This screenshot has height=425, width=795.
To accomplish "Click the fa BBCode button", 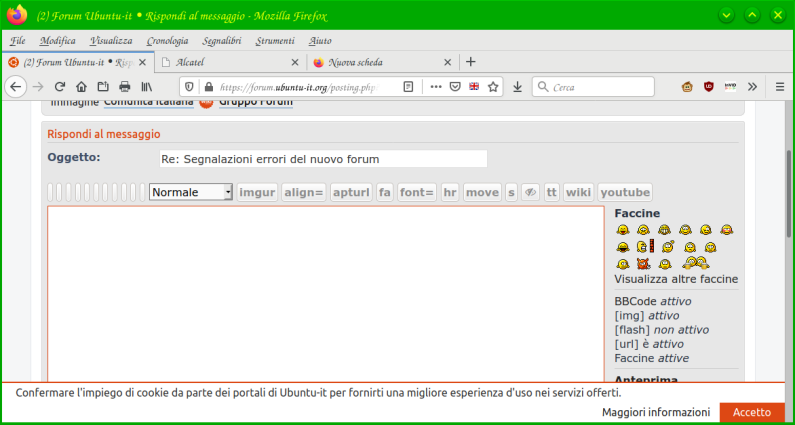I will pyautogui.click(x=385, y=192).
